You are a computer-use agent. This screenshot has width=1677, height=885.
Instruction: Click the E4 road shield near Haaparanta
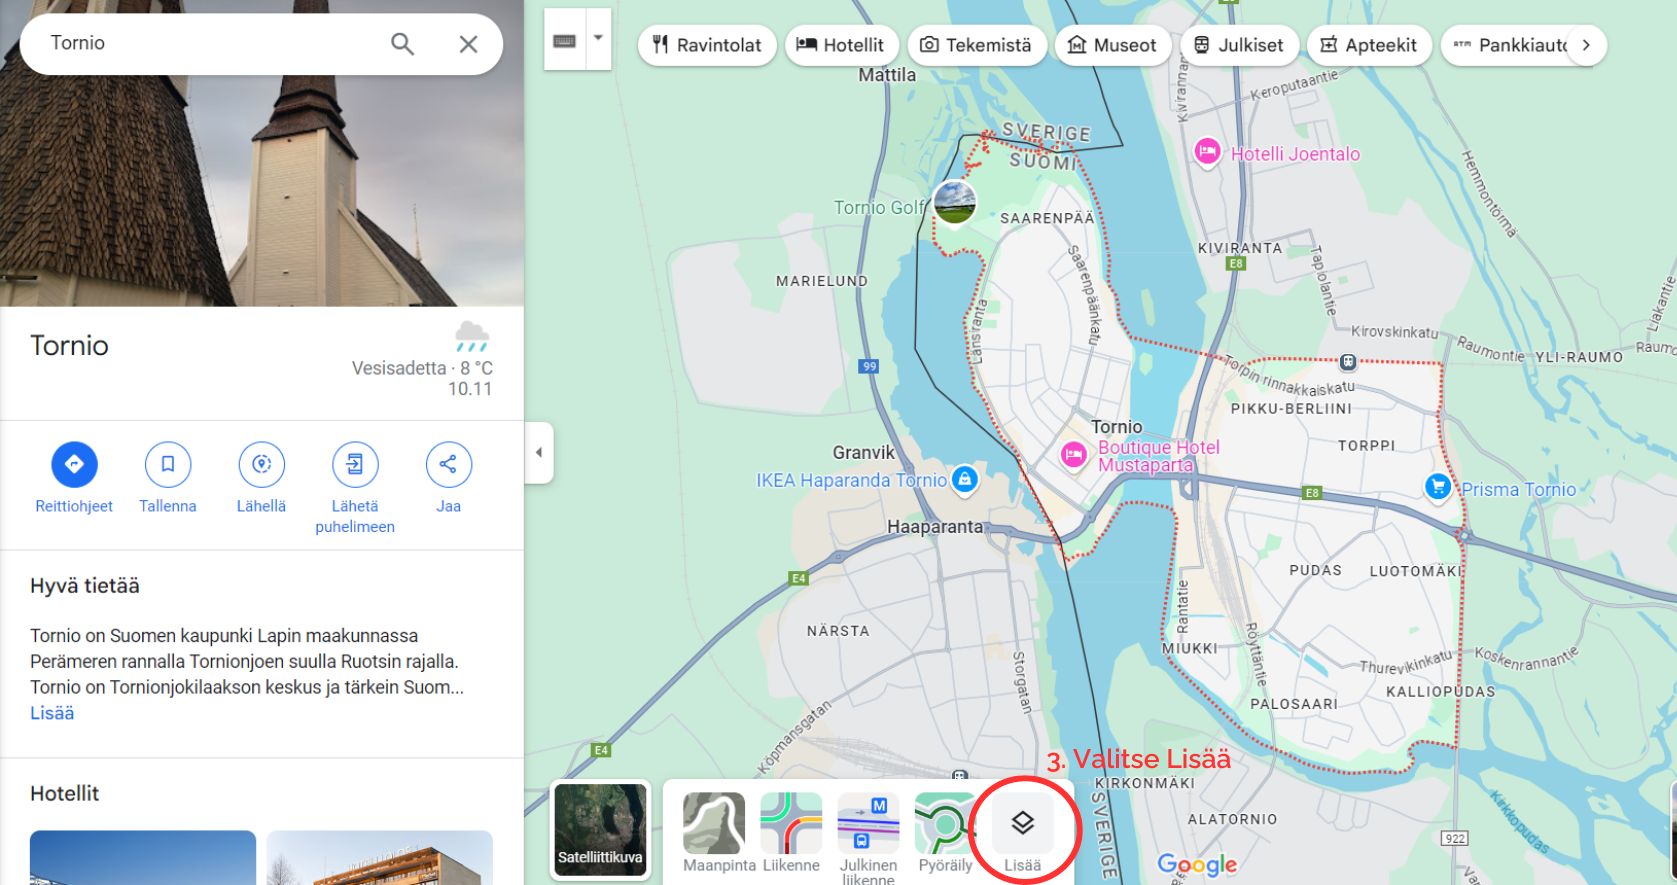[798, 578]
